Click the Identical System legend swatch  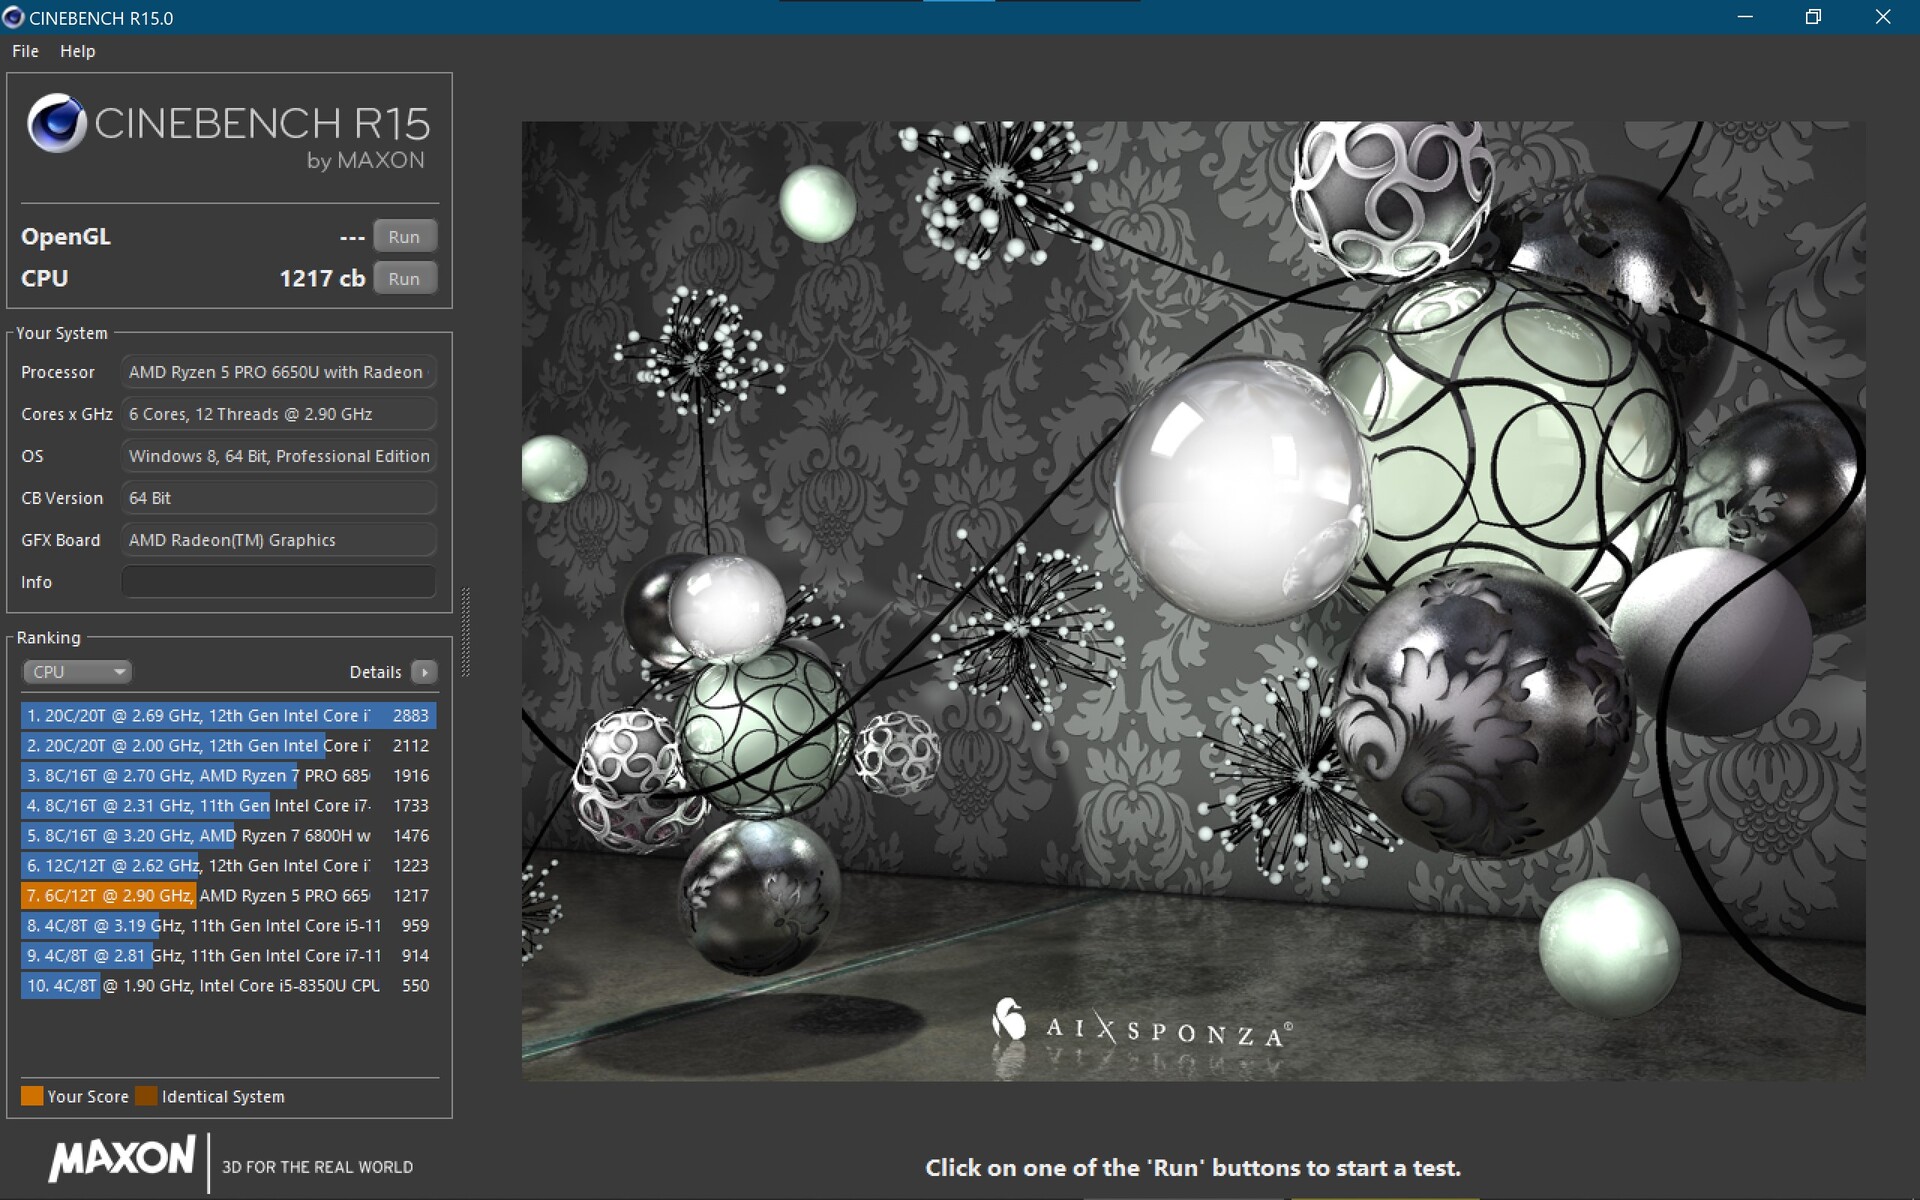146,1096
